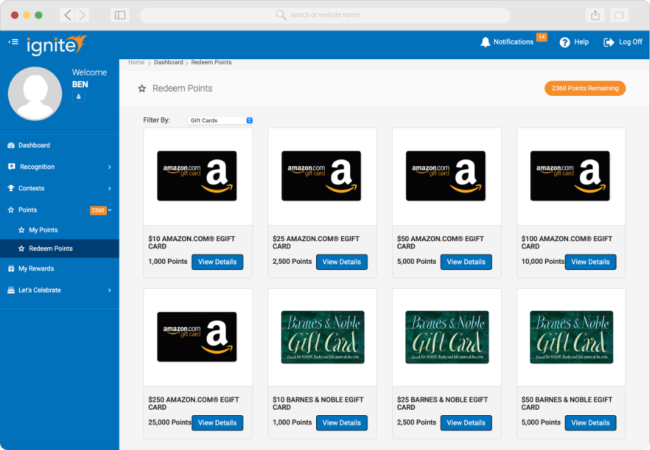View Details for $25 Amazon eGift card
This screenshot has width=650, height=450.
coord(342,262)
